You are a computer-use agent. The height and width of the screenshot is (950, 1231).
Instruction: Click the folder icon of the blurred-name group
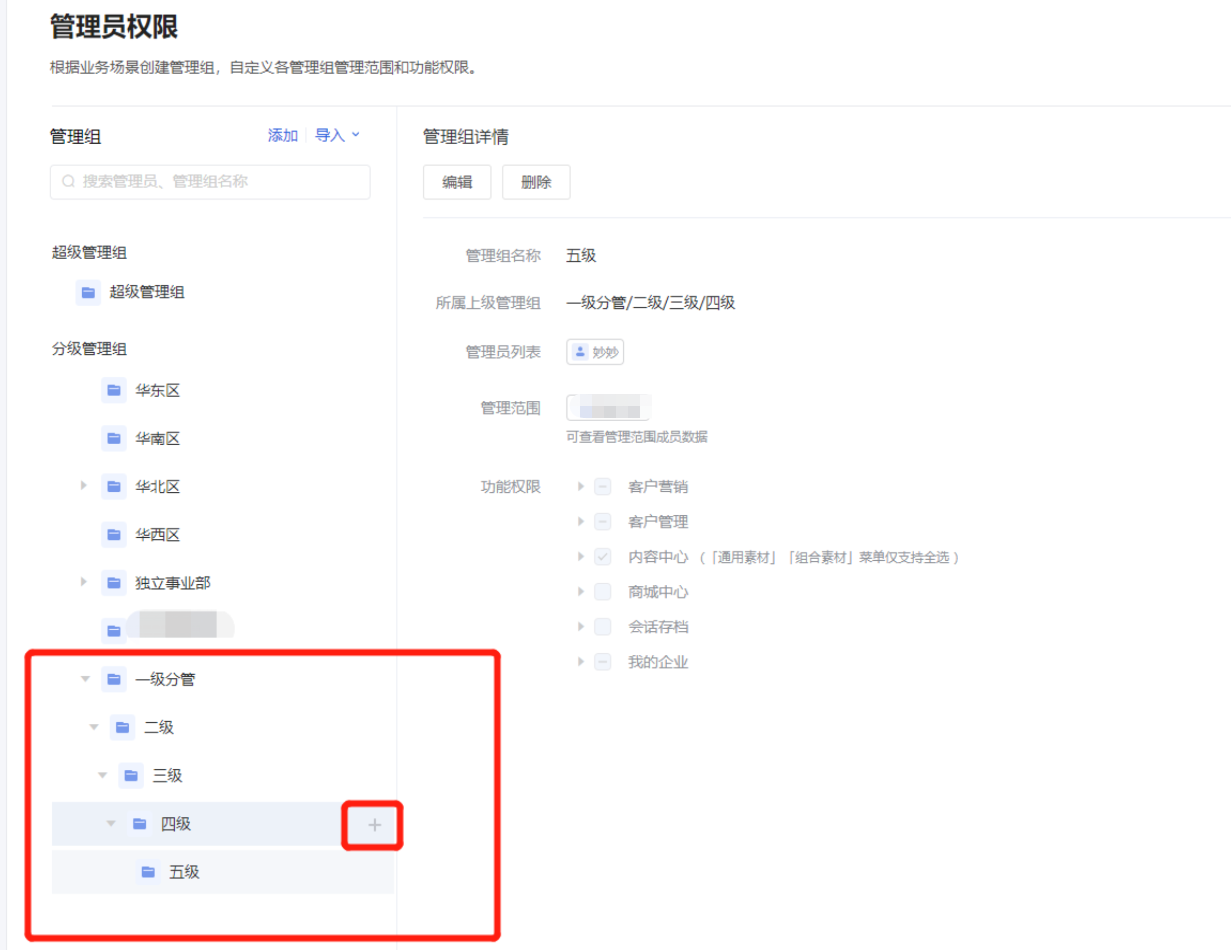coord(114,630)
